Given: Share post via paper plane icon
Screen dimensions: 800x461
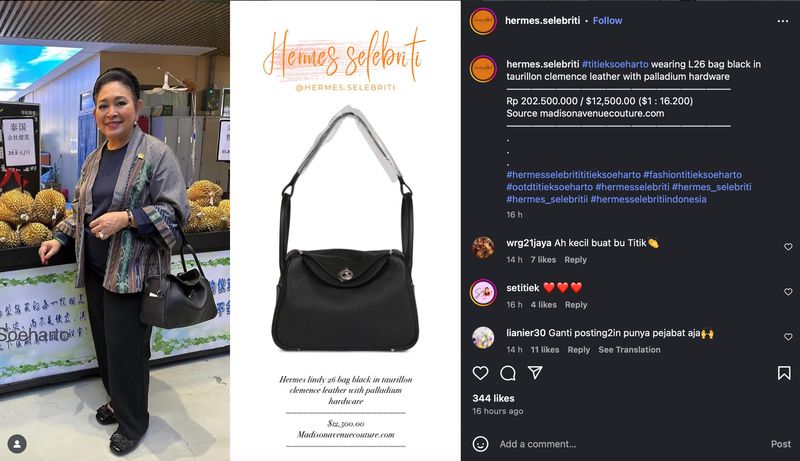Looking at the screenshot, I should coord(535,372).
